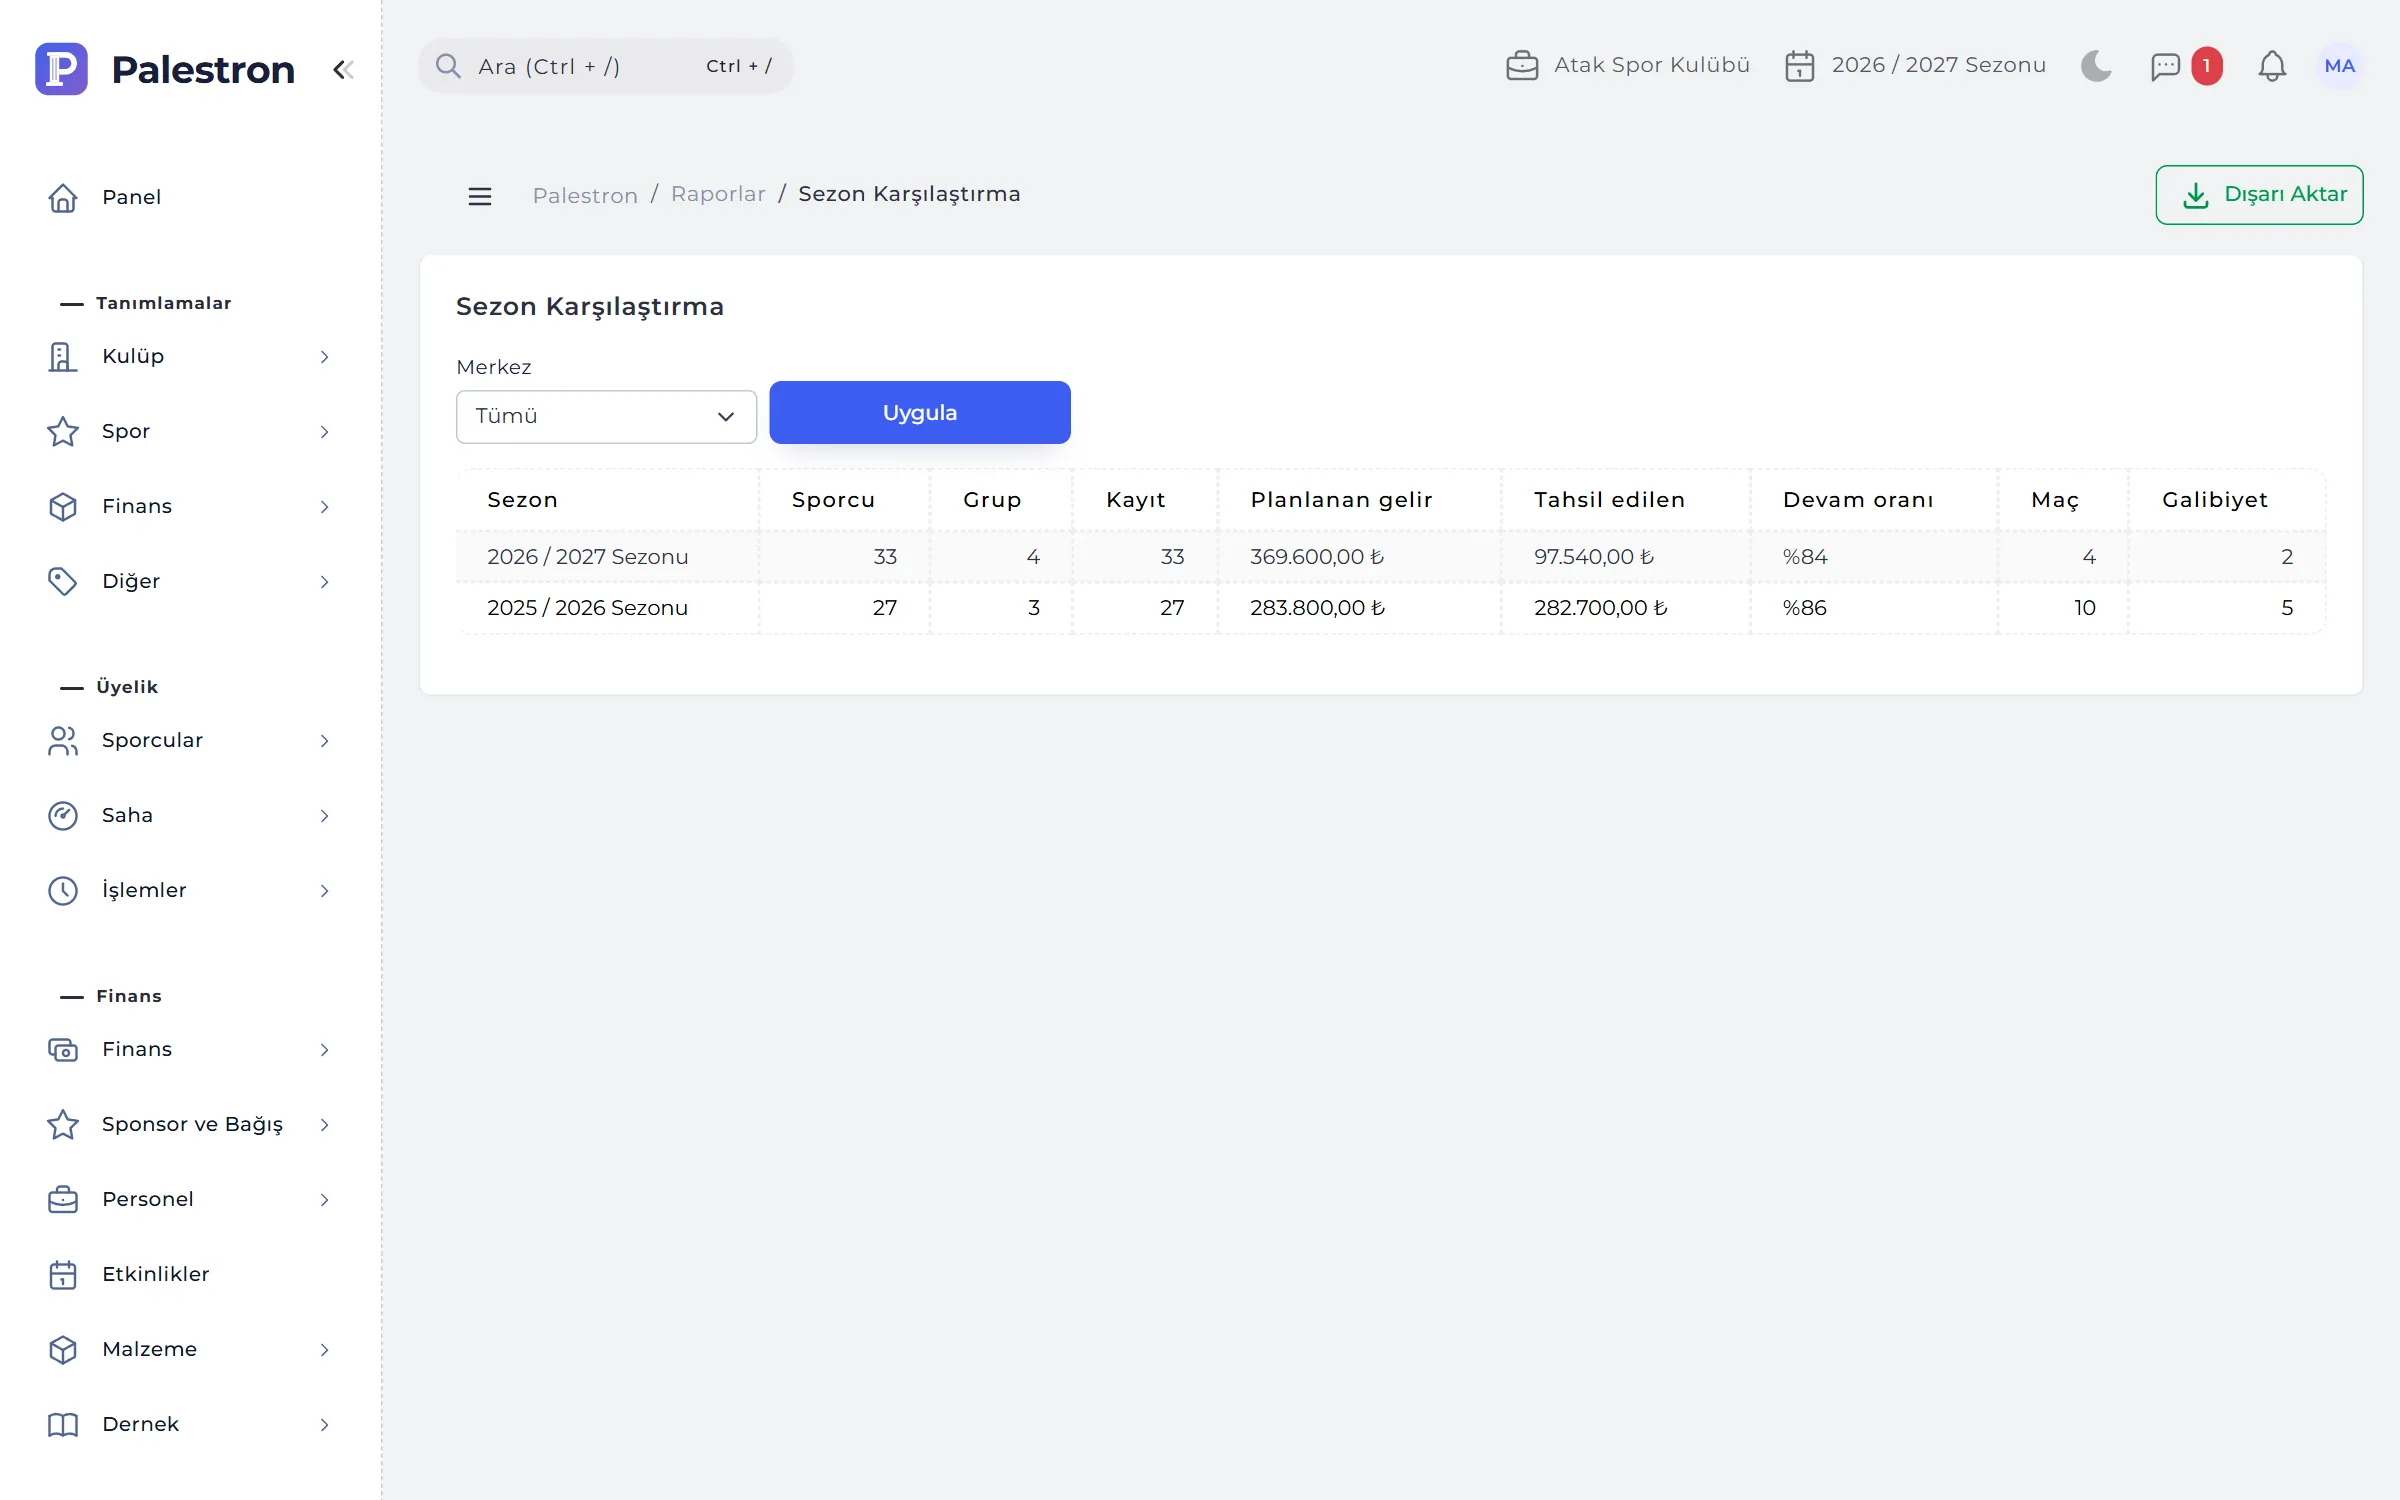Toggle the hamburger menu beside breadcrumb
Screen dimensions: 2400x1500
pos(480,196)
